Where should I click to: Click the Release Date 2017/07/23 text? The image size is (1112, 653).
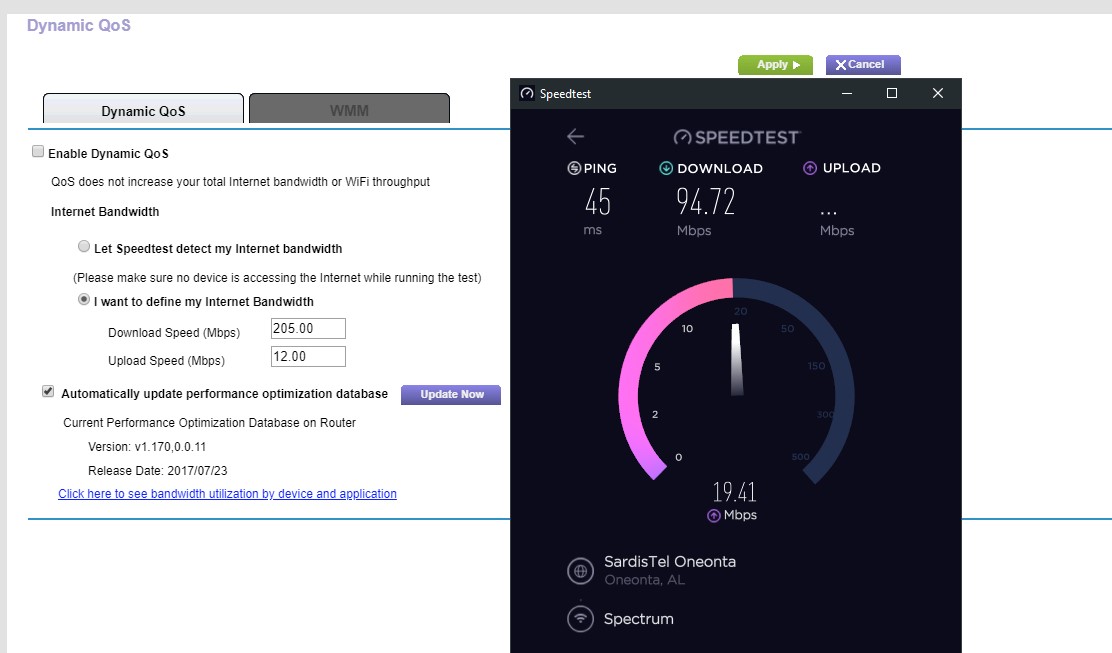(157, 471)
